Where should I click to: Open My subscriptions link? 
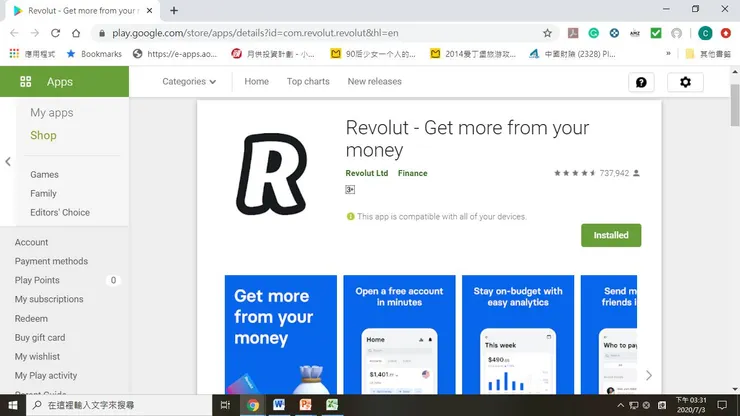click(x=49, y=299)
